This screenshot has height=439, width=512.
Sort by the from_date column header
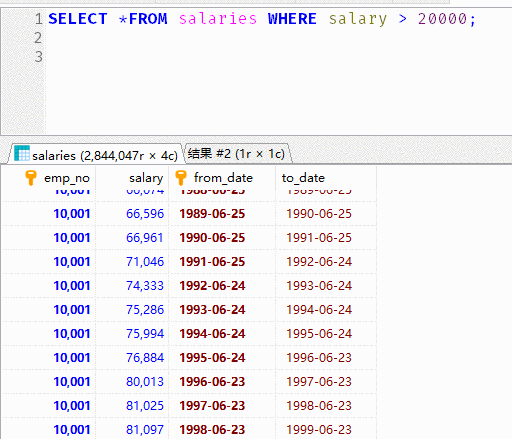(x=223, y=178)
